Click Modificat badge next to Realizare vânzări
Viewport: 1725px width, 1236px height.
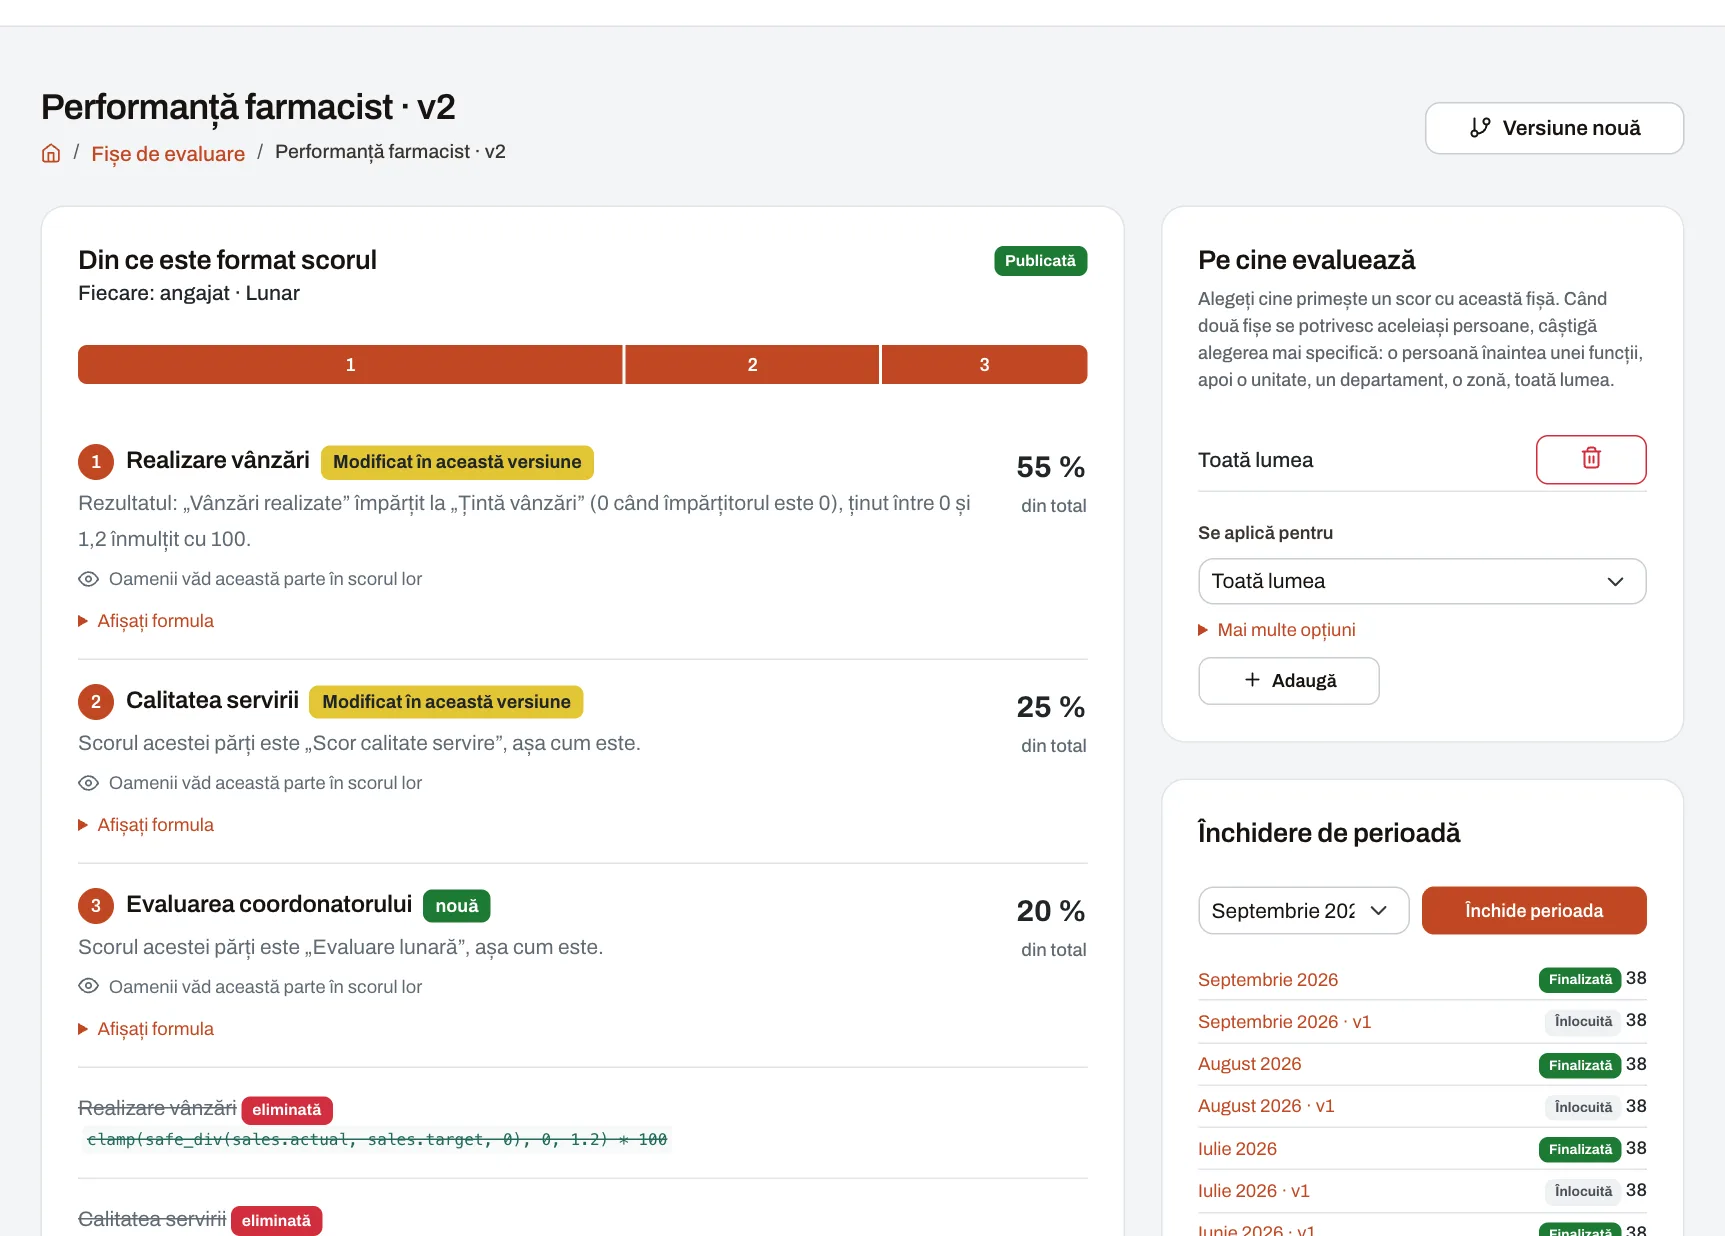[457, 462]
